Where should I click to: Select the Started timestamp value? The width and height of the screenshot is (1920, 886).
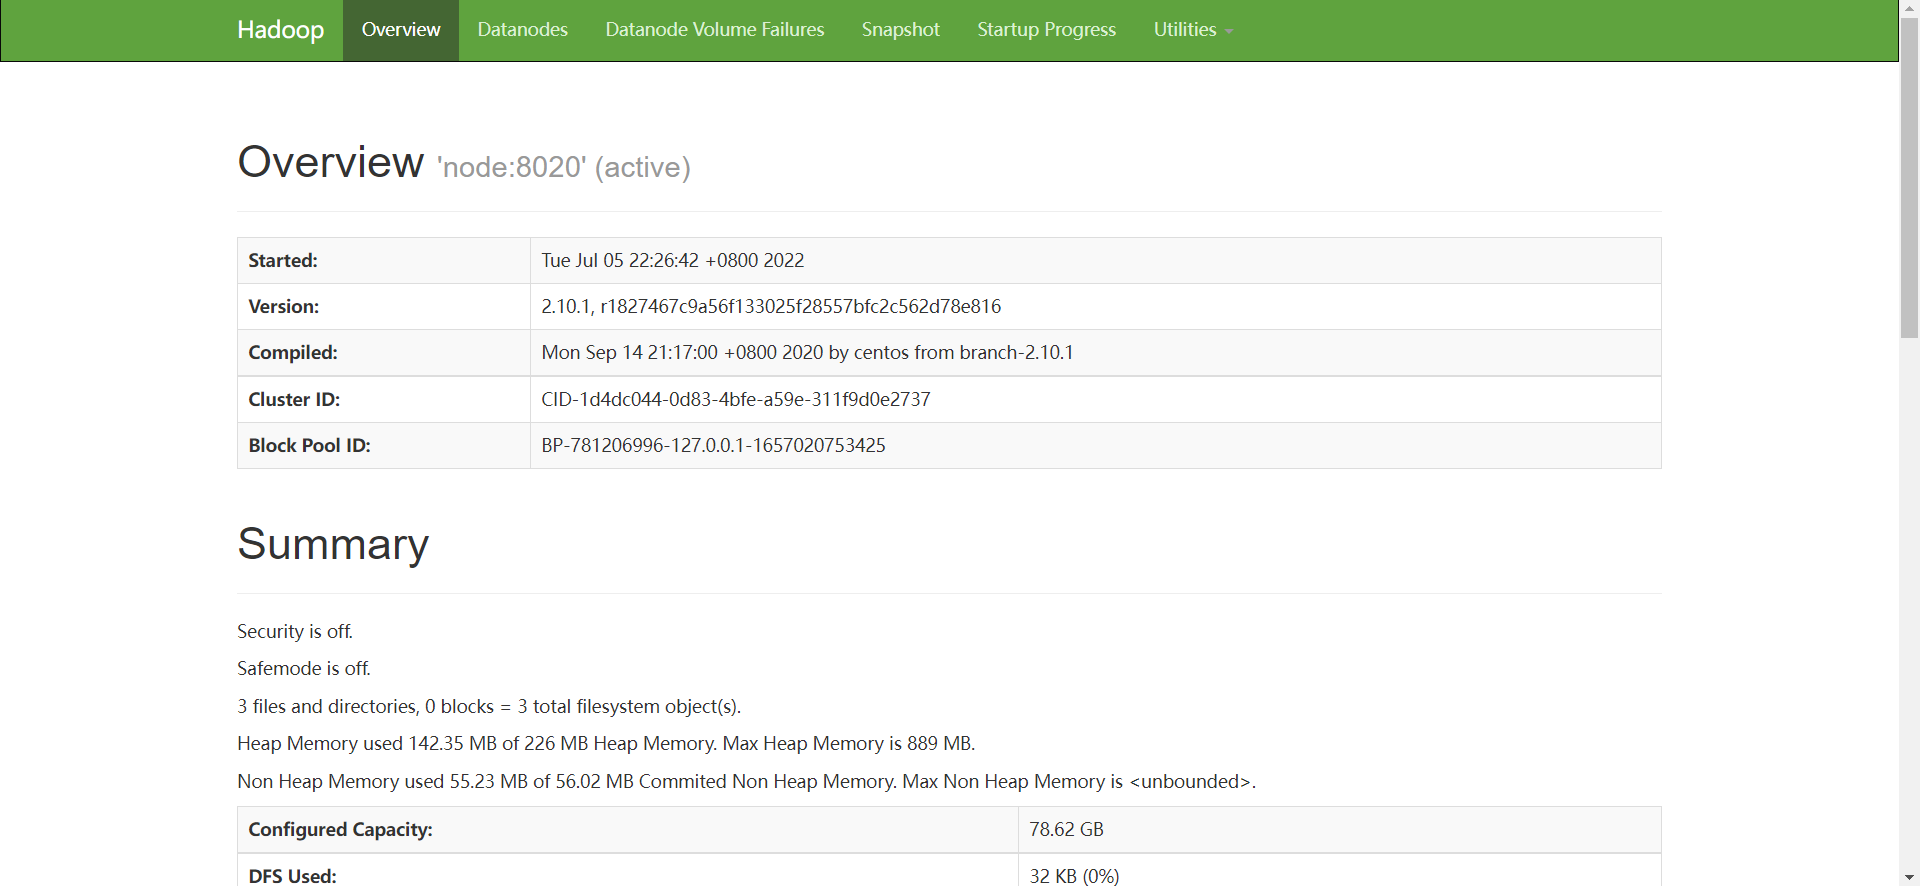tap(673, 261)
